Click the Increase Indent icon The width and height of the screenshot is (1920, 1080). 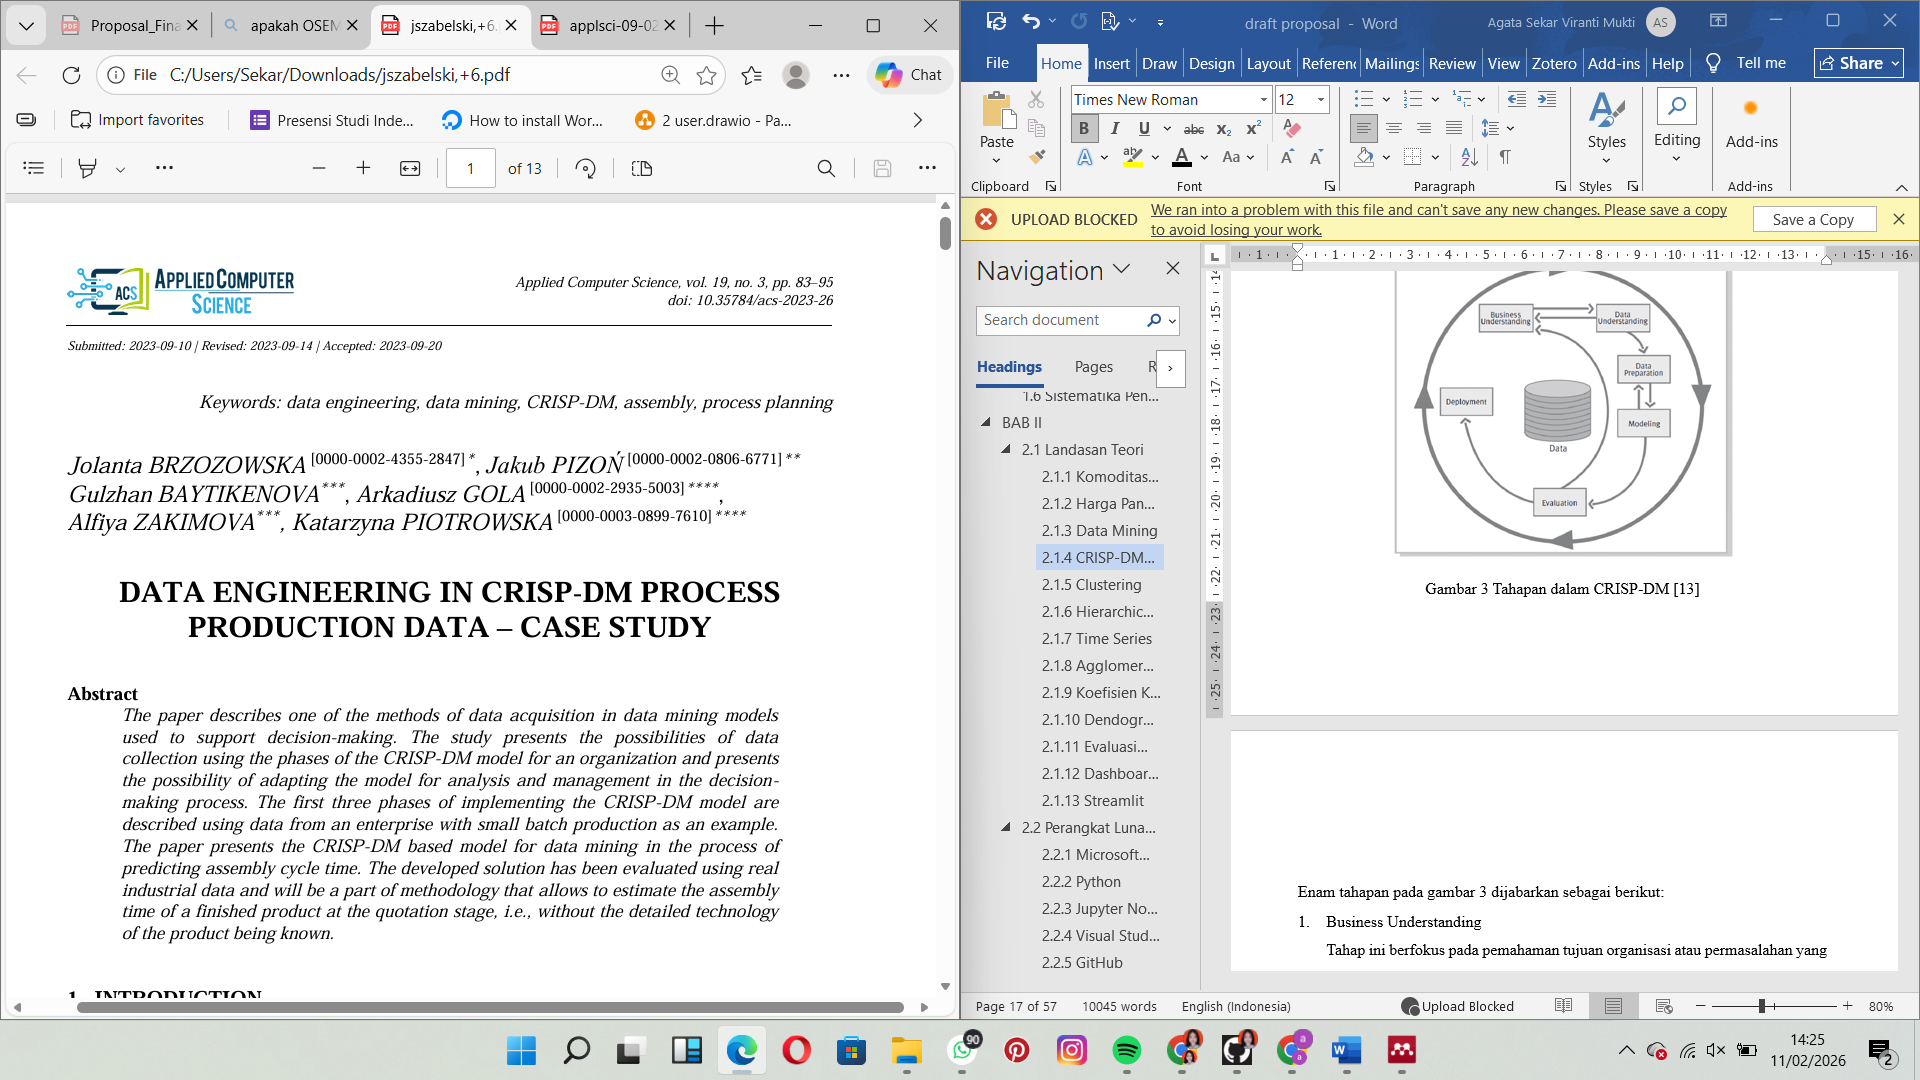[x=1547, y=99]
